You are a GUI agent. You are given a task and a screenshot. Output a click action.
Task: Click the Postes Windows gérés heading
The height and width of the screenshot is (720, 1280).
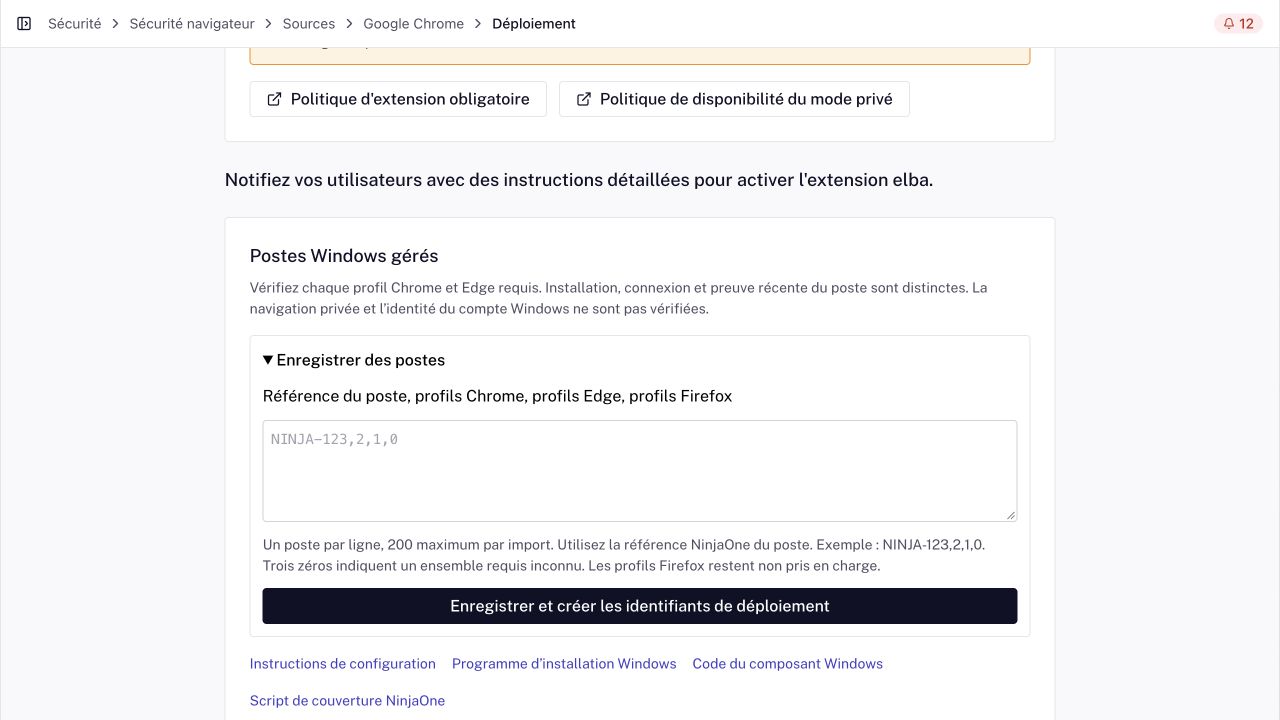(344, 255)
